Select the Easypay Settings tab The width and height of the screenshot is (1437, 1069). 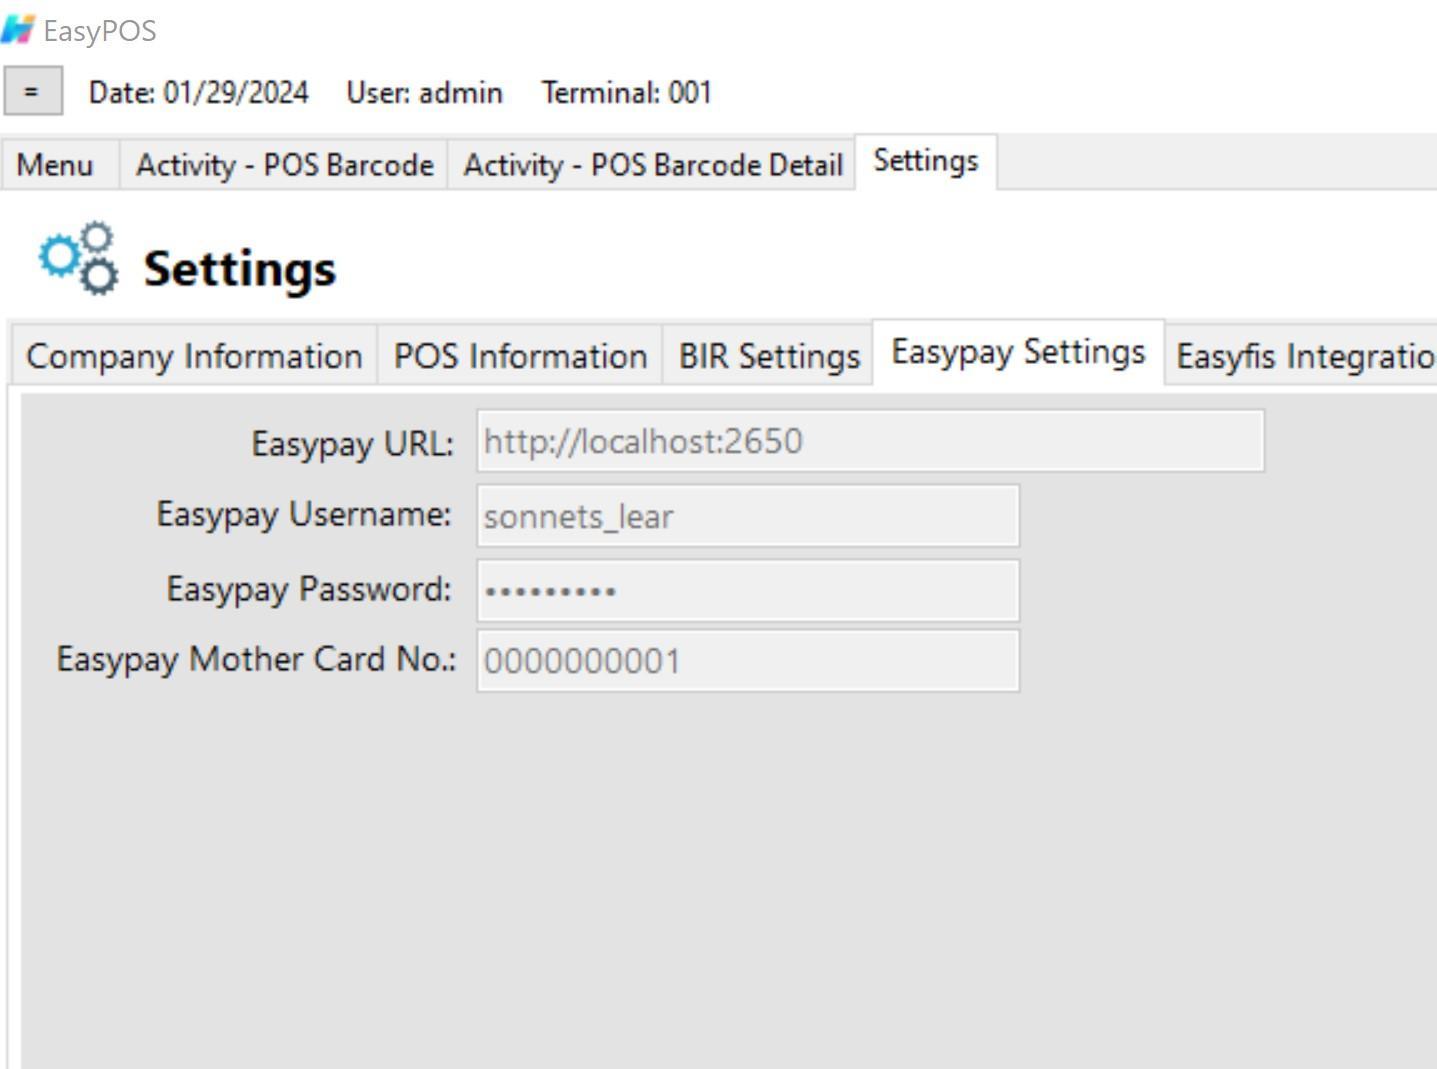point(1018,352)
